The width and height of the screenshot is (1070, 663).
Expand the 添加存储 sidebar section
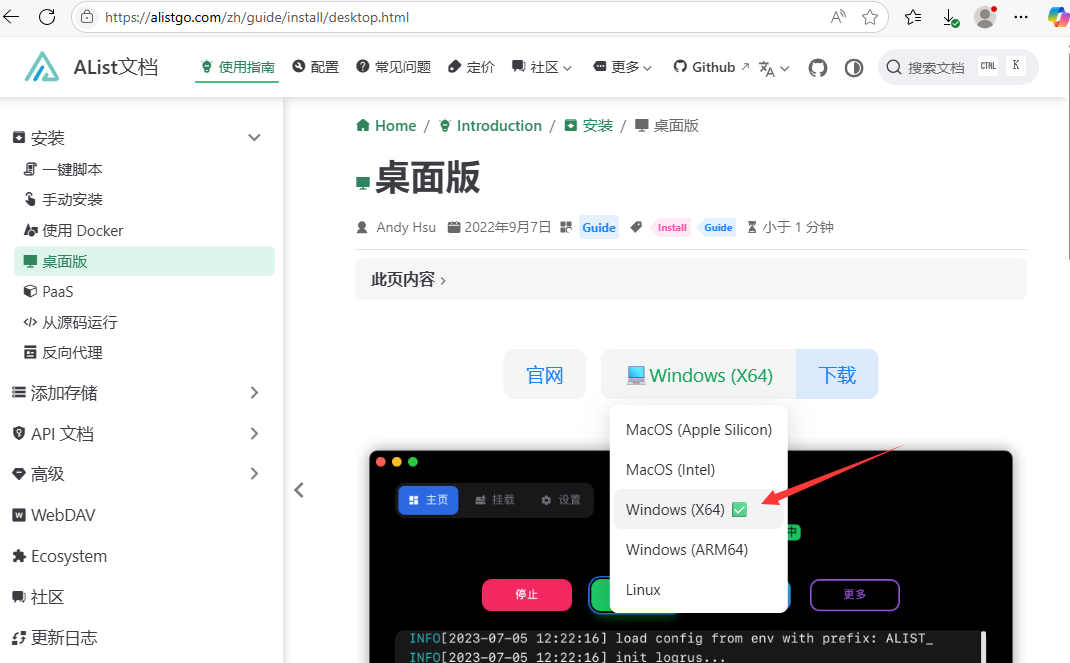point(137,393)
